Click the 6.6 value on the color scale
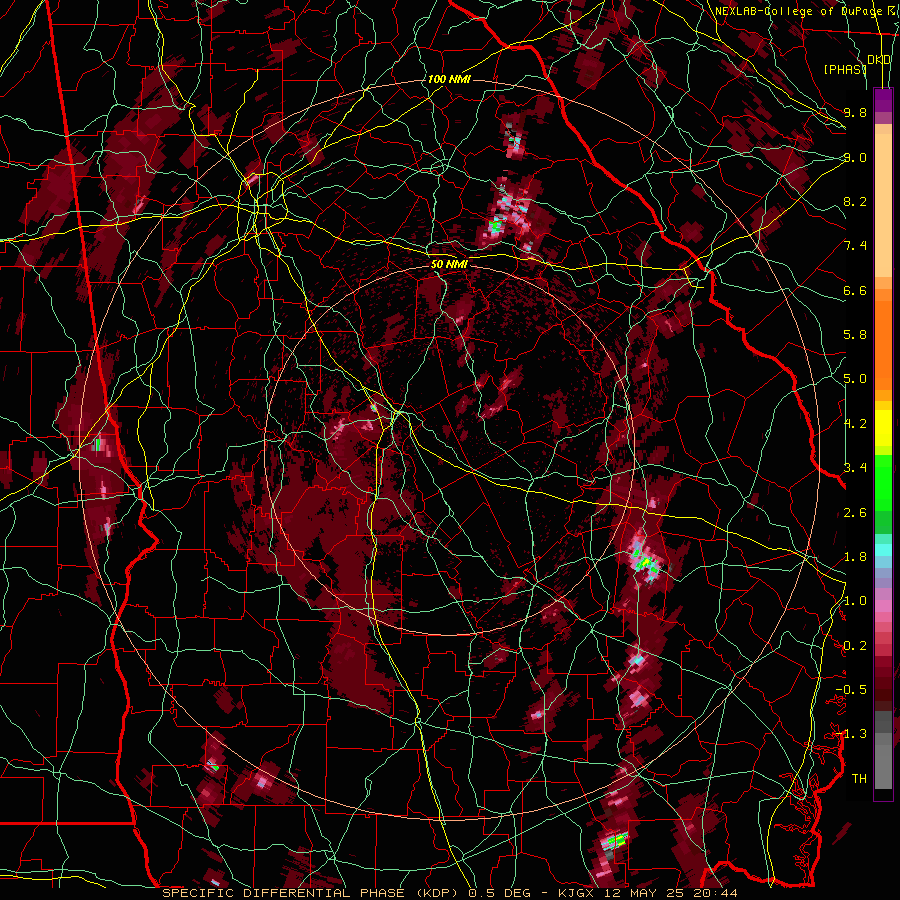The width and height of the screenshot is (900, 900). 855,290
